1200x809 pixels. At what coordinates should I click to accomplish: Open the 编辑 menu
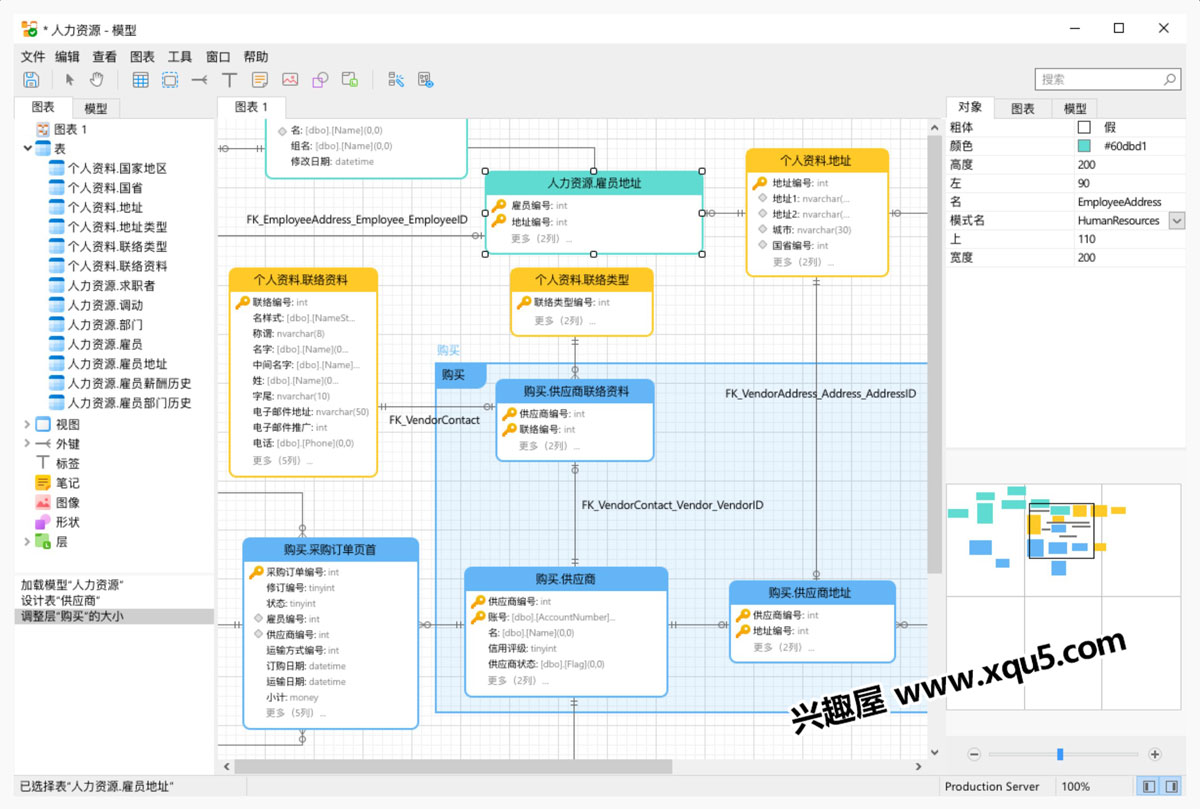pos(67,57)
